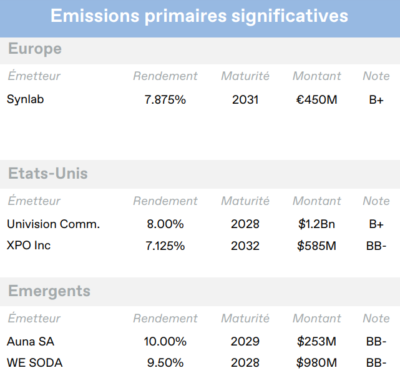
Task: Click the Maturité header under Etats-Unis
Action: tap(245, 201)
